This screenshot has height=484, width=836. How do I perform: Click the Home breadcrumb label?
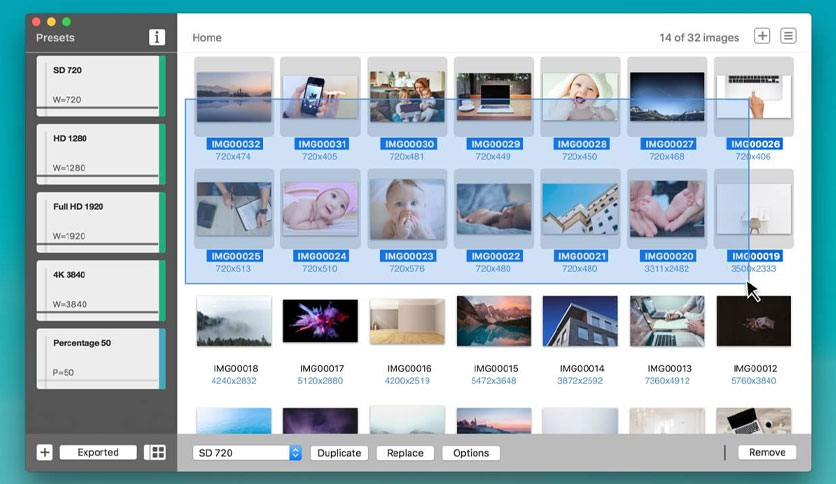pos(207,38)
